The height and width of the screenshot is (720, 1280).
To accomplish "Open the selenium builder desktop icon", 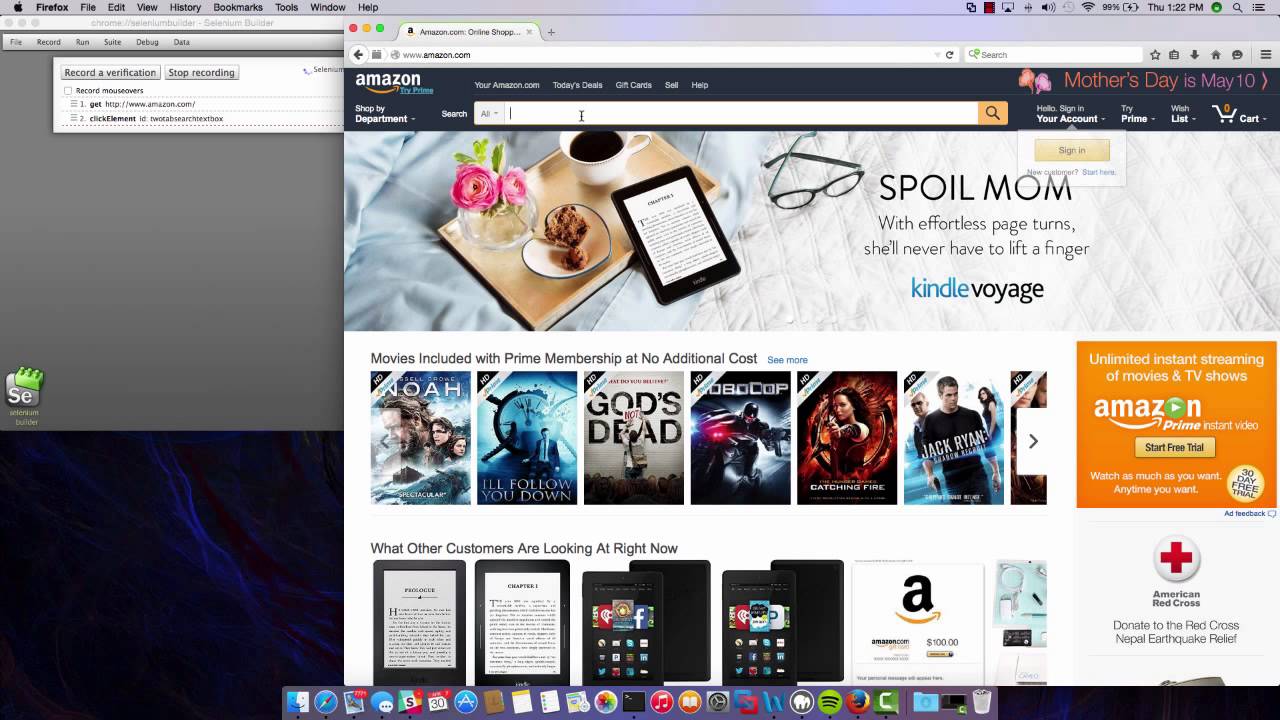I will 25,396.
